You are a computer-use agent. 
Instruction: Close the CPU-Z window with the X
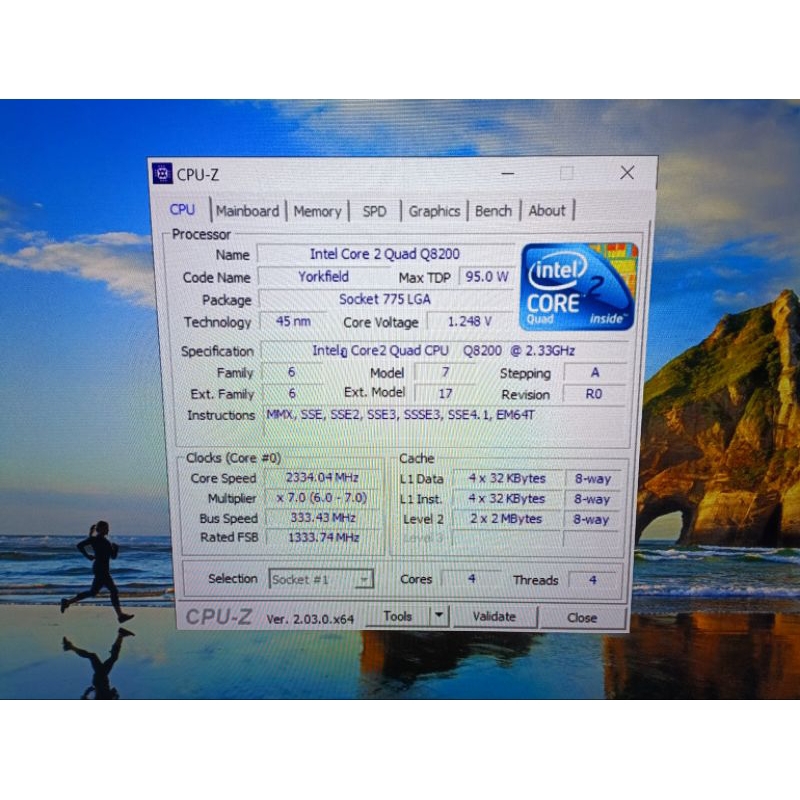coord(627,173)
